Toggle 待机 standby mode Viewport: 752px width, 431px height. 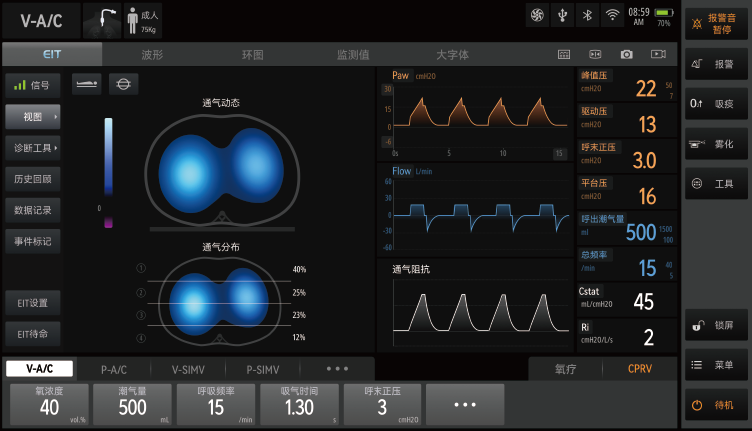[x=716, y=405]
